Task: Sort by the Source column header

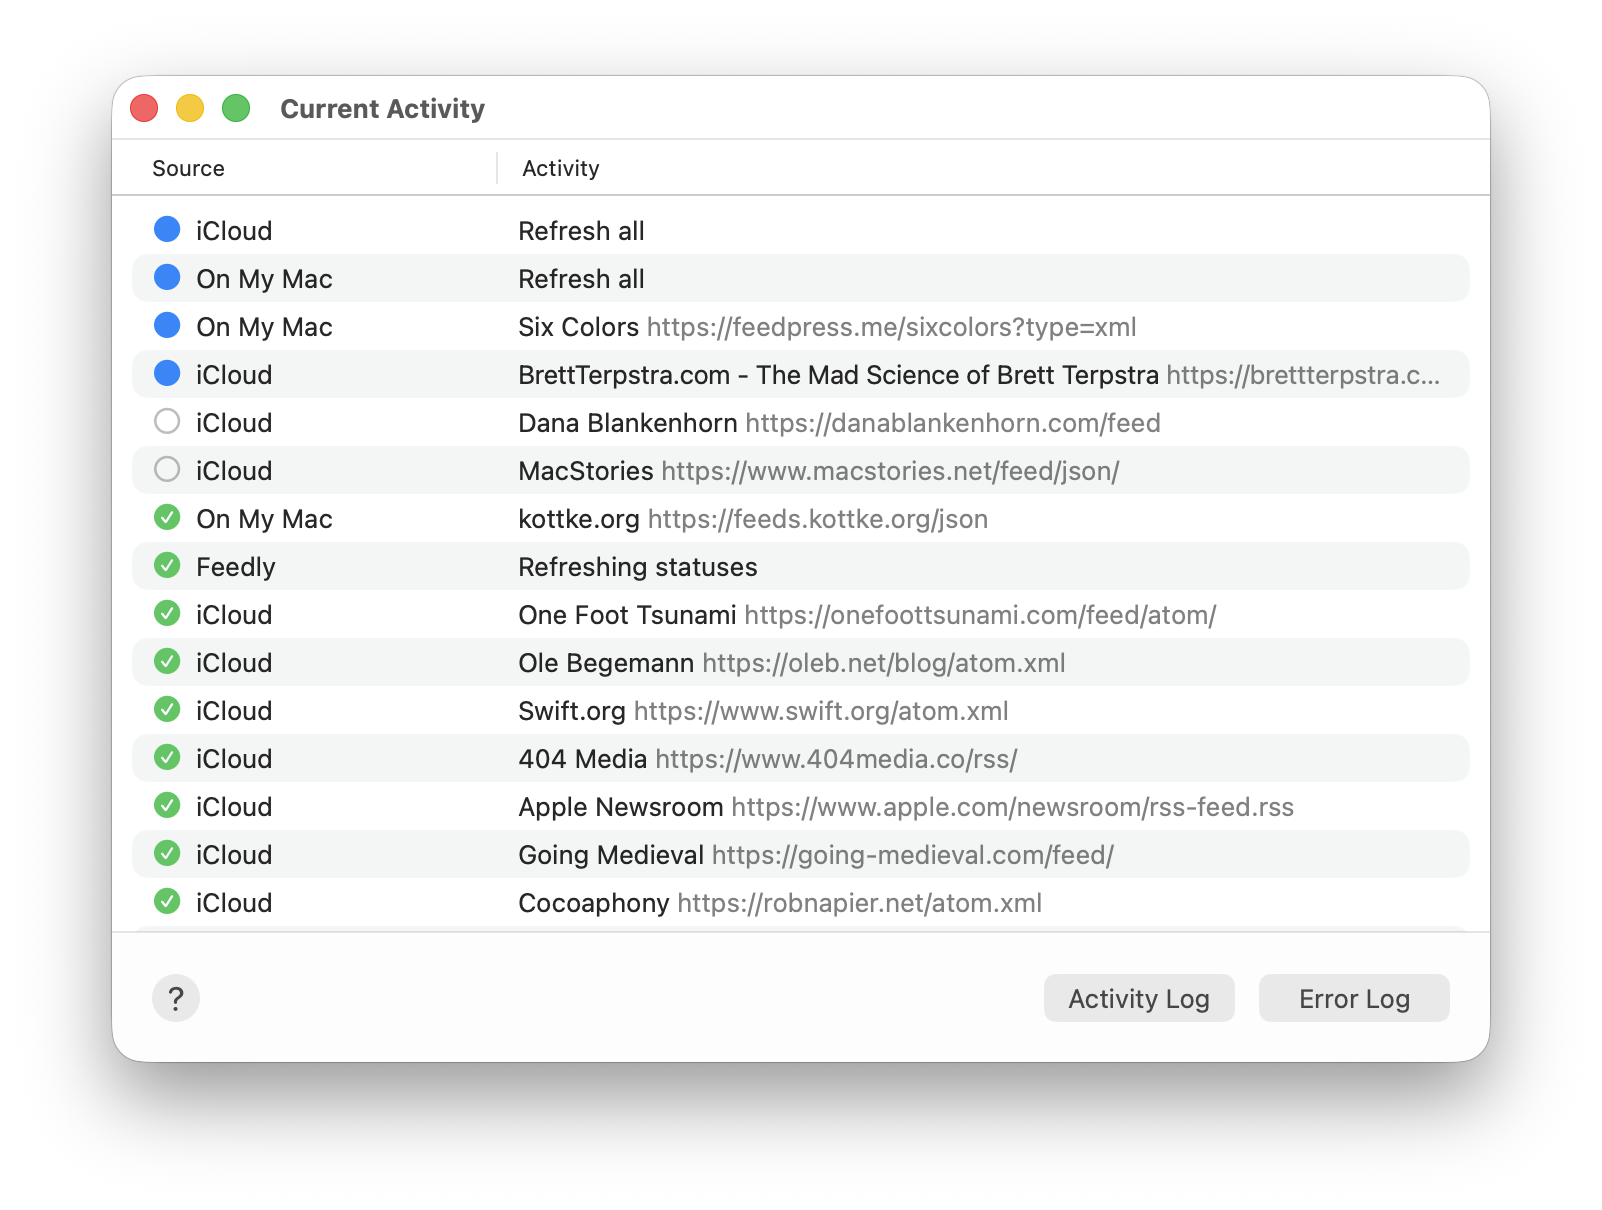Action: pyautogui.click(x=188, y=168)
